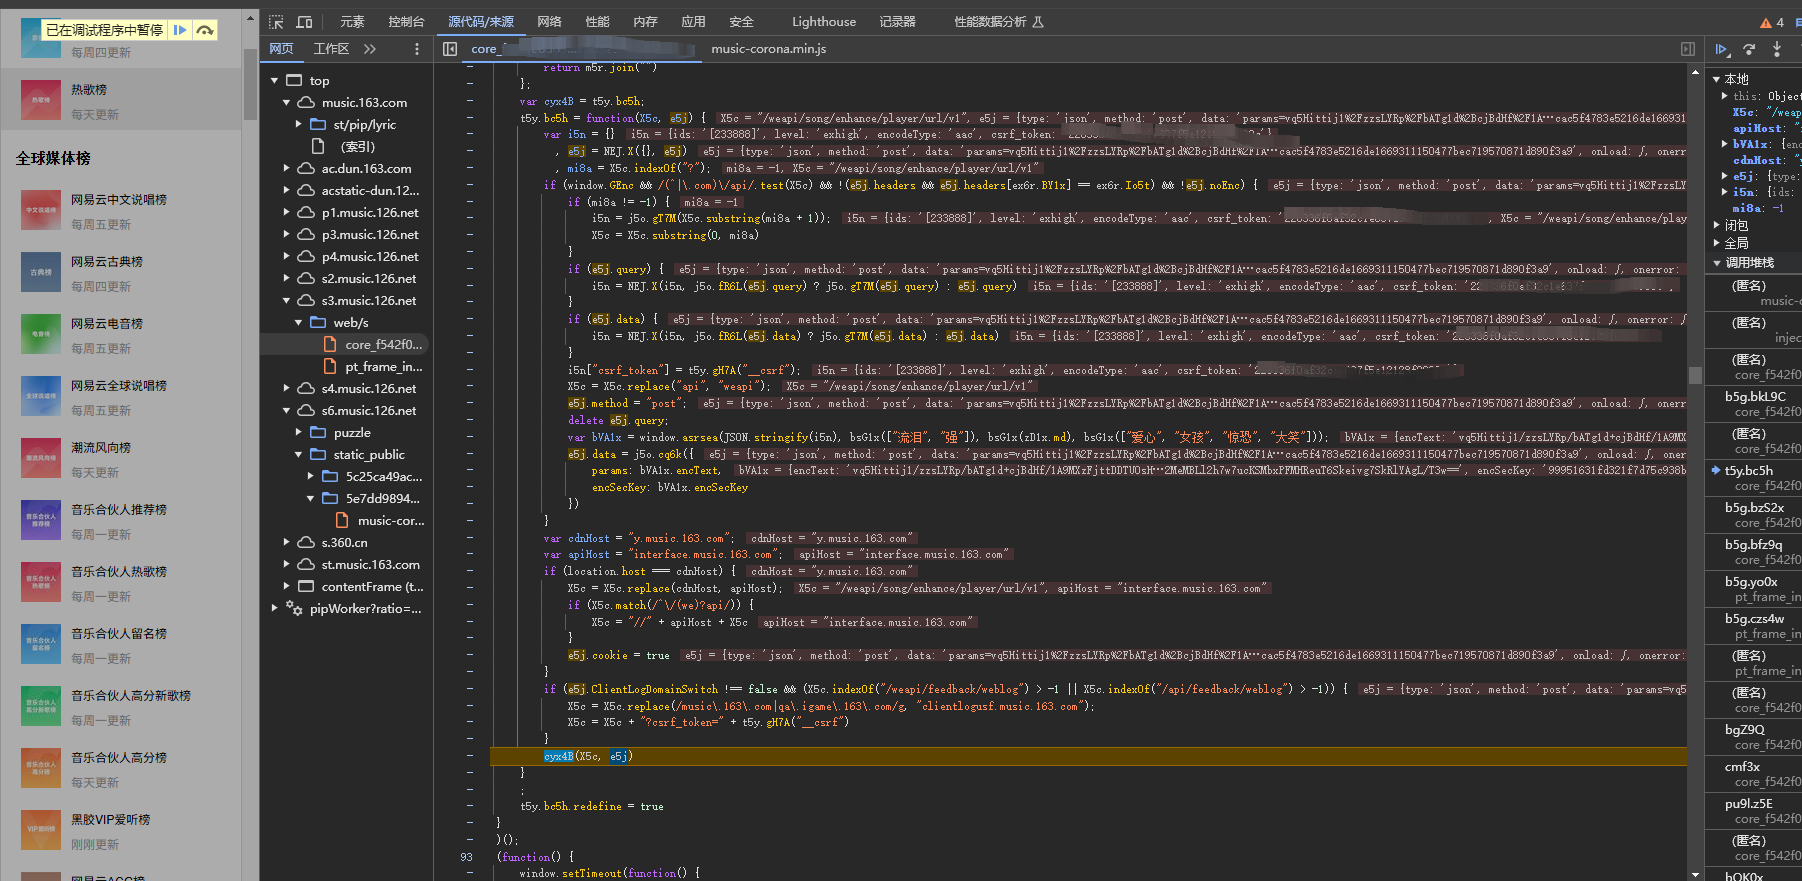Resume script from the paused overlay
1802x881 pixels.
coord(180,30)
